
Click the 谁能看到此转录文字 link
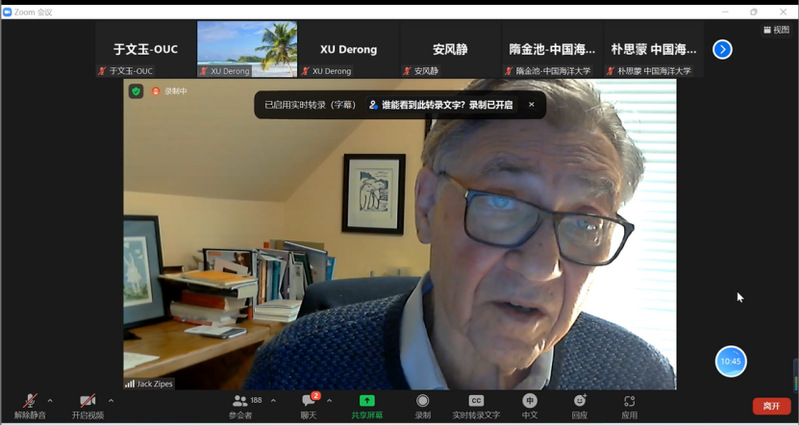click(x=440, y=104)
